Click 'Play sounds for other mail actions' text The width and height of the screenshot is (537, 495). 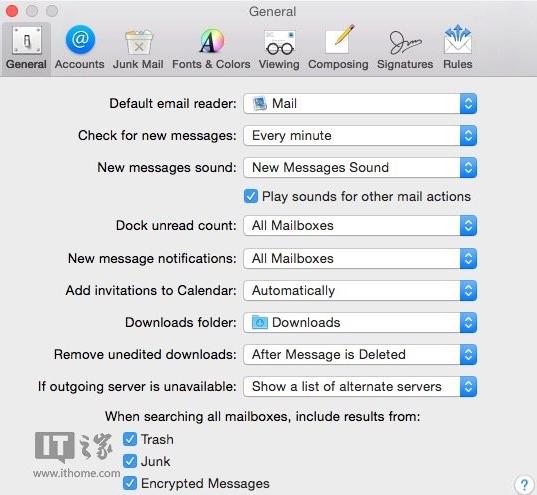click(366, 197)
